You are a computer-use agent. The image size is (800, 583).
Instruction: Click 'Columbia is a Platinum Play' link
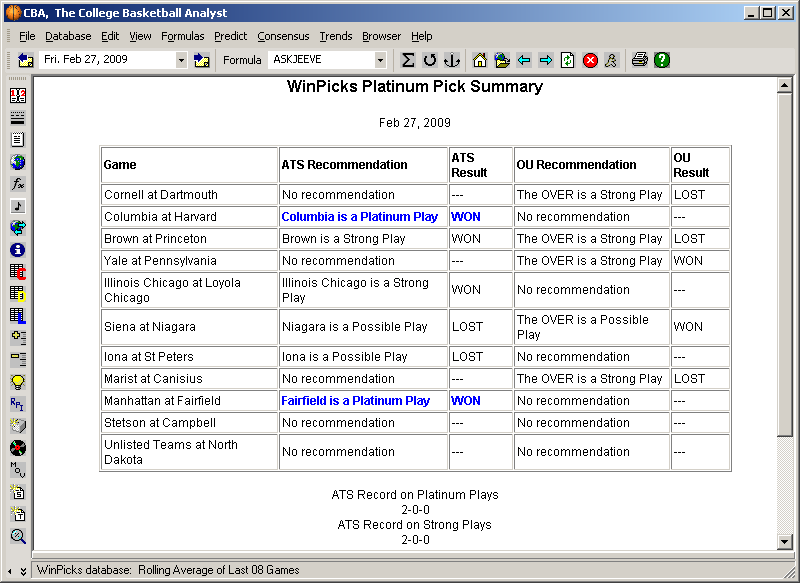[360, 217]
